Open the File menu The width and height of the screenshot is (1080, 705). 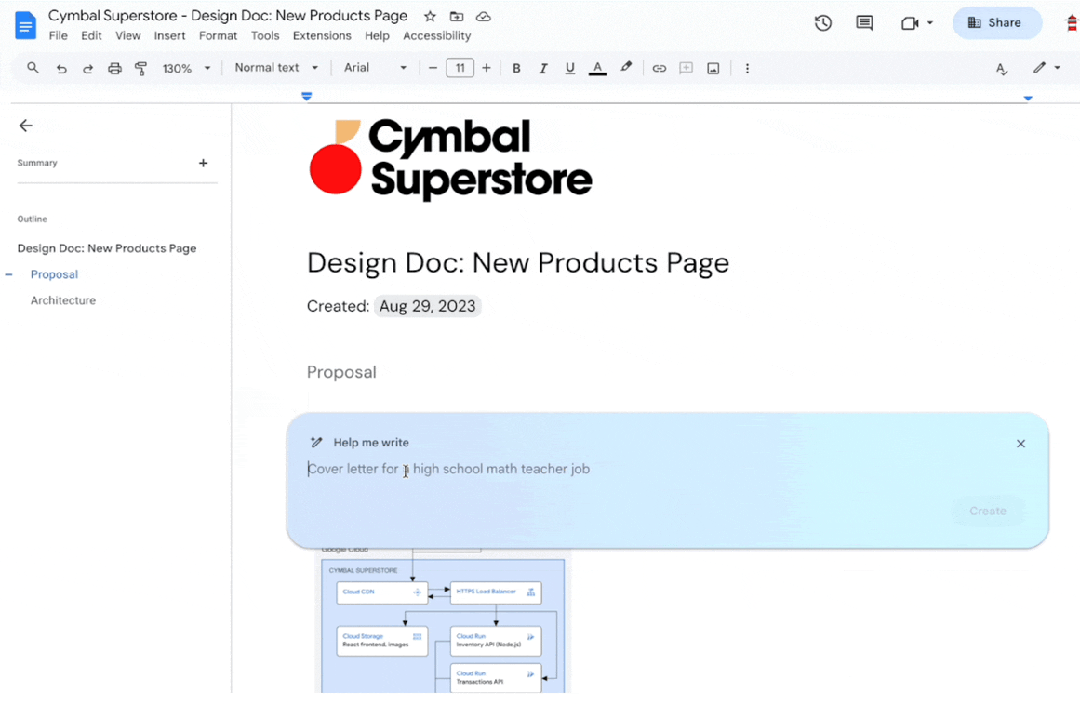58,36
